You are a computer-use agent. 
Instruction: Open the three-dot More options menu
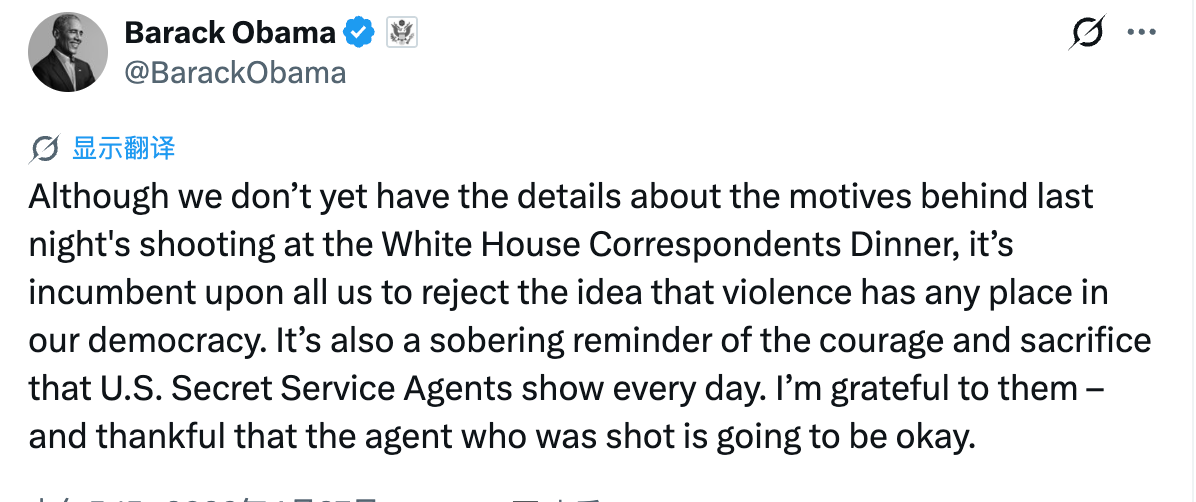(1141, 33)
